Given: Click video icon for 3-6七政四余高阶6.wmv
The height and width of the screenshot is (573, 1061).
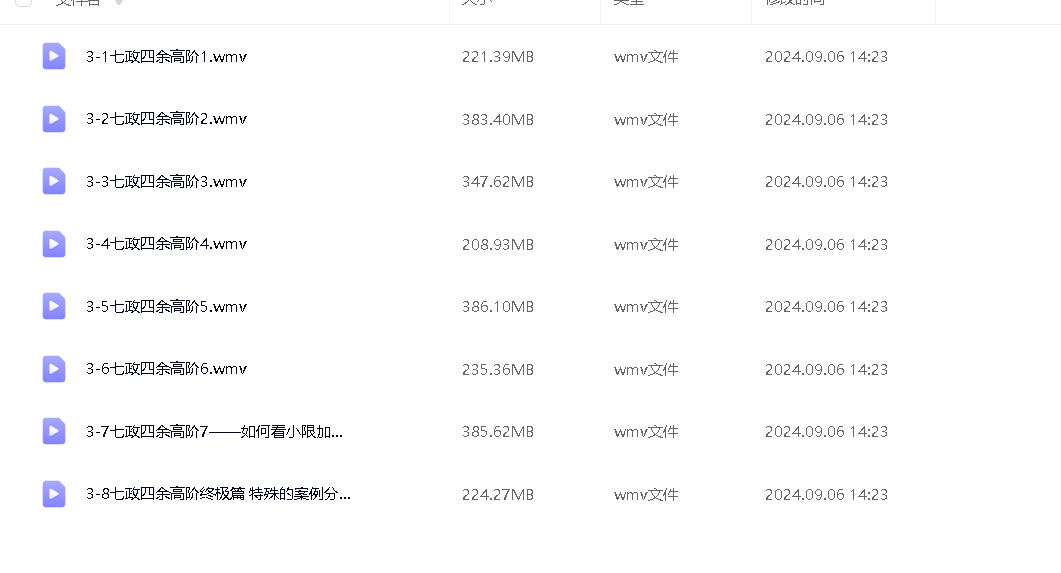Looking at the screenshot, I should (x=53, y=369).
